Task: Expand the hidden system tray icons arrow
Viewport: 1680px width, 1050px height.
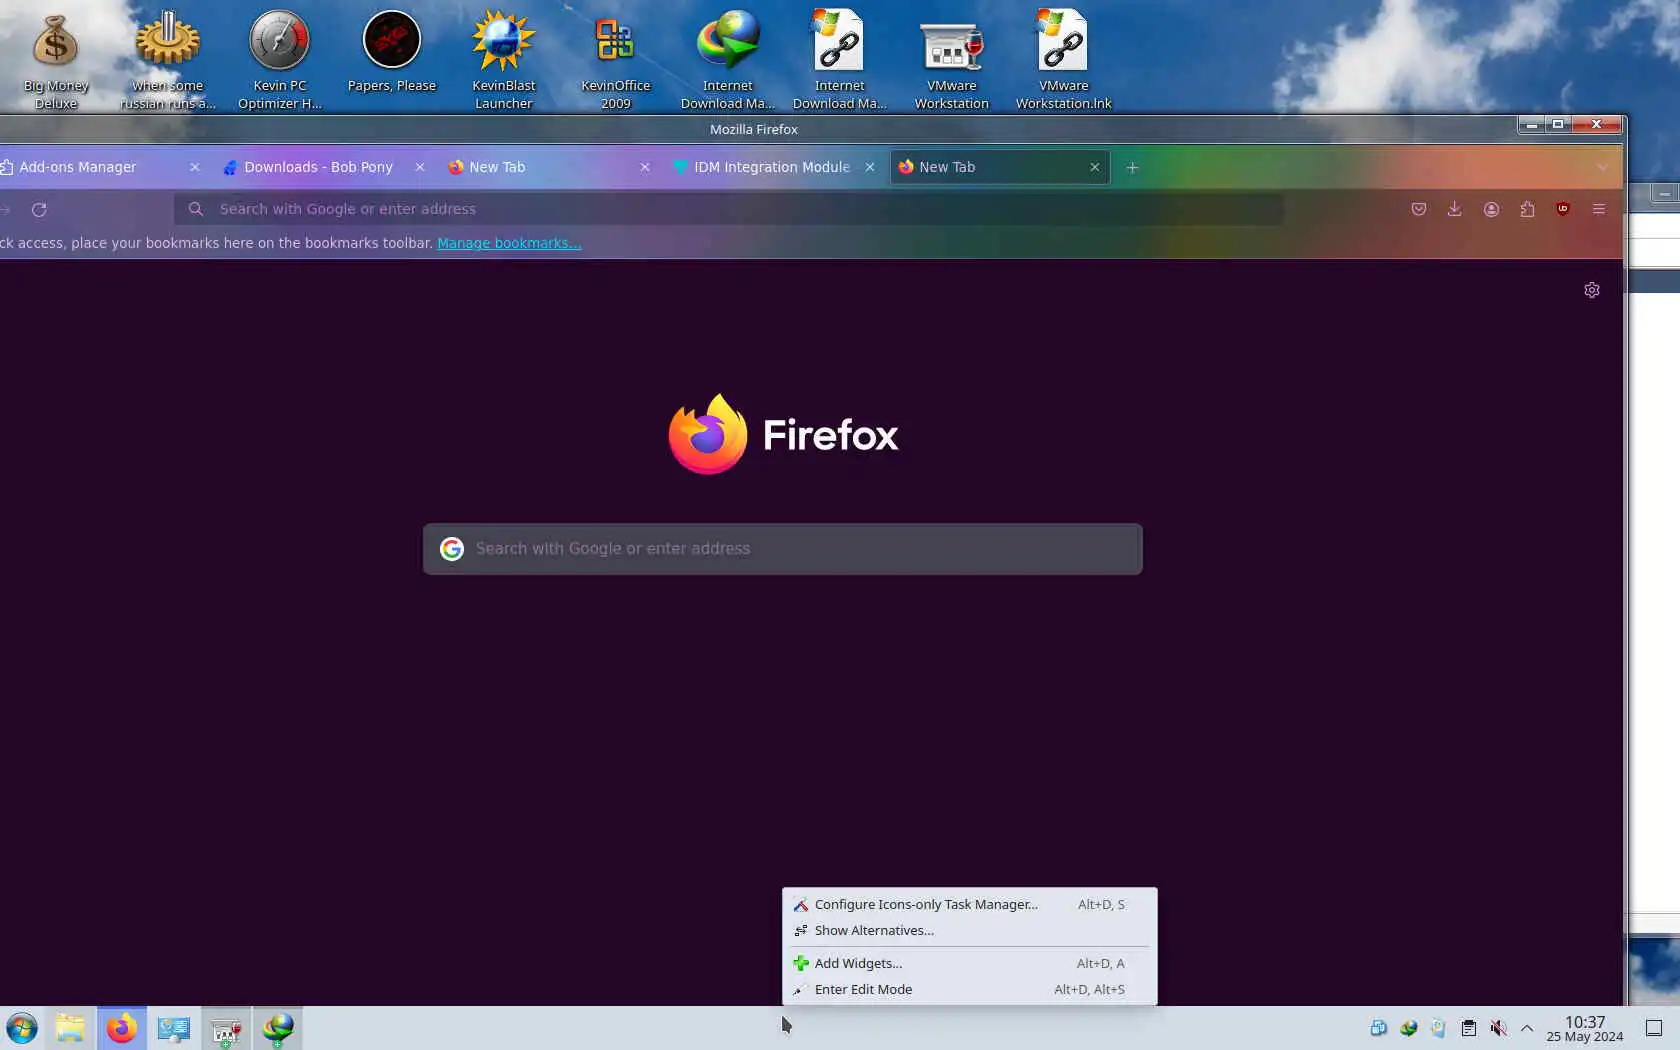Action: (1527, 1028)
